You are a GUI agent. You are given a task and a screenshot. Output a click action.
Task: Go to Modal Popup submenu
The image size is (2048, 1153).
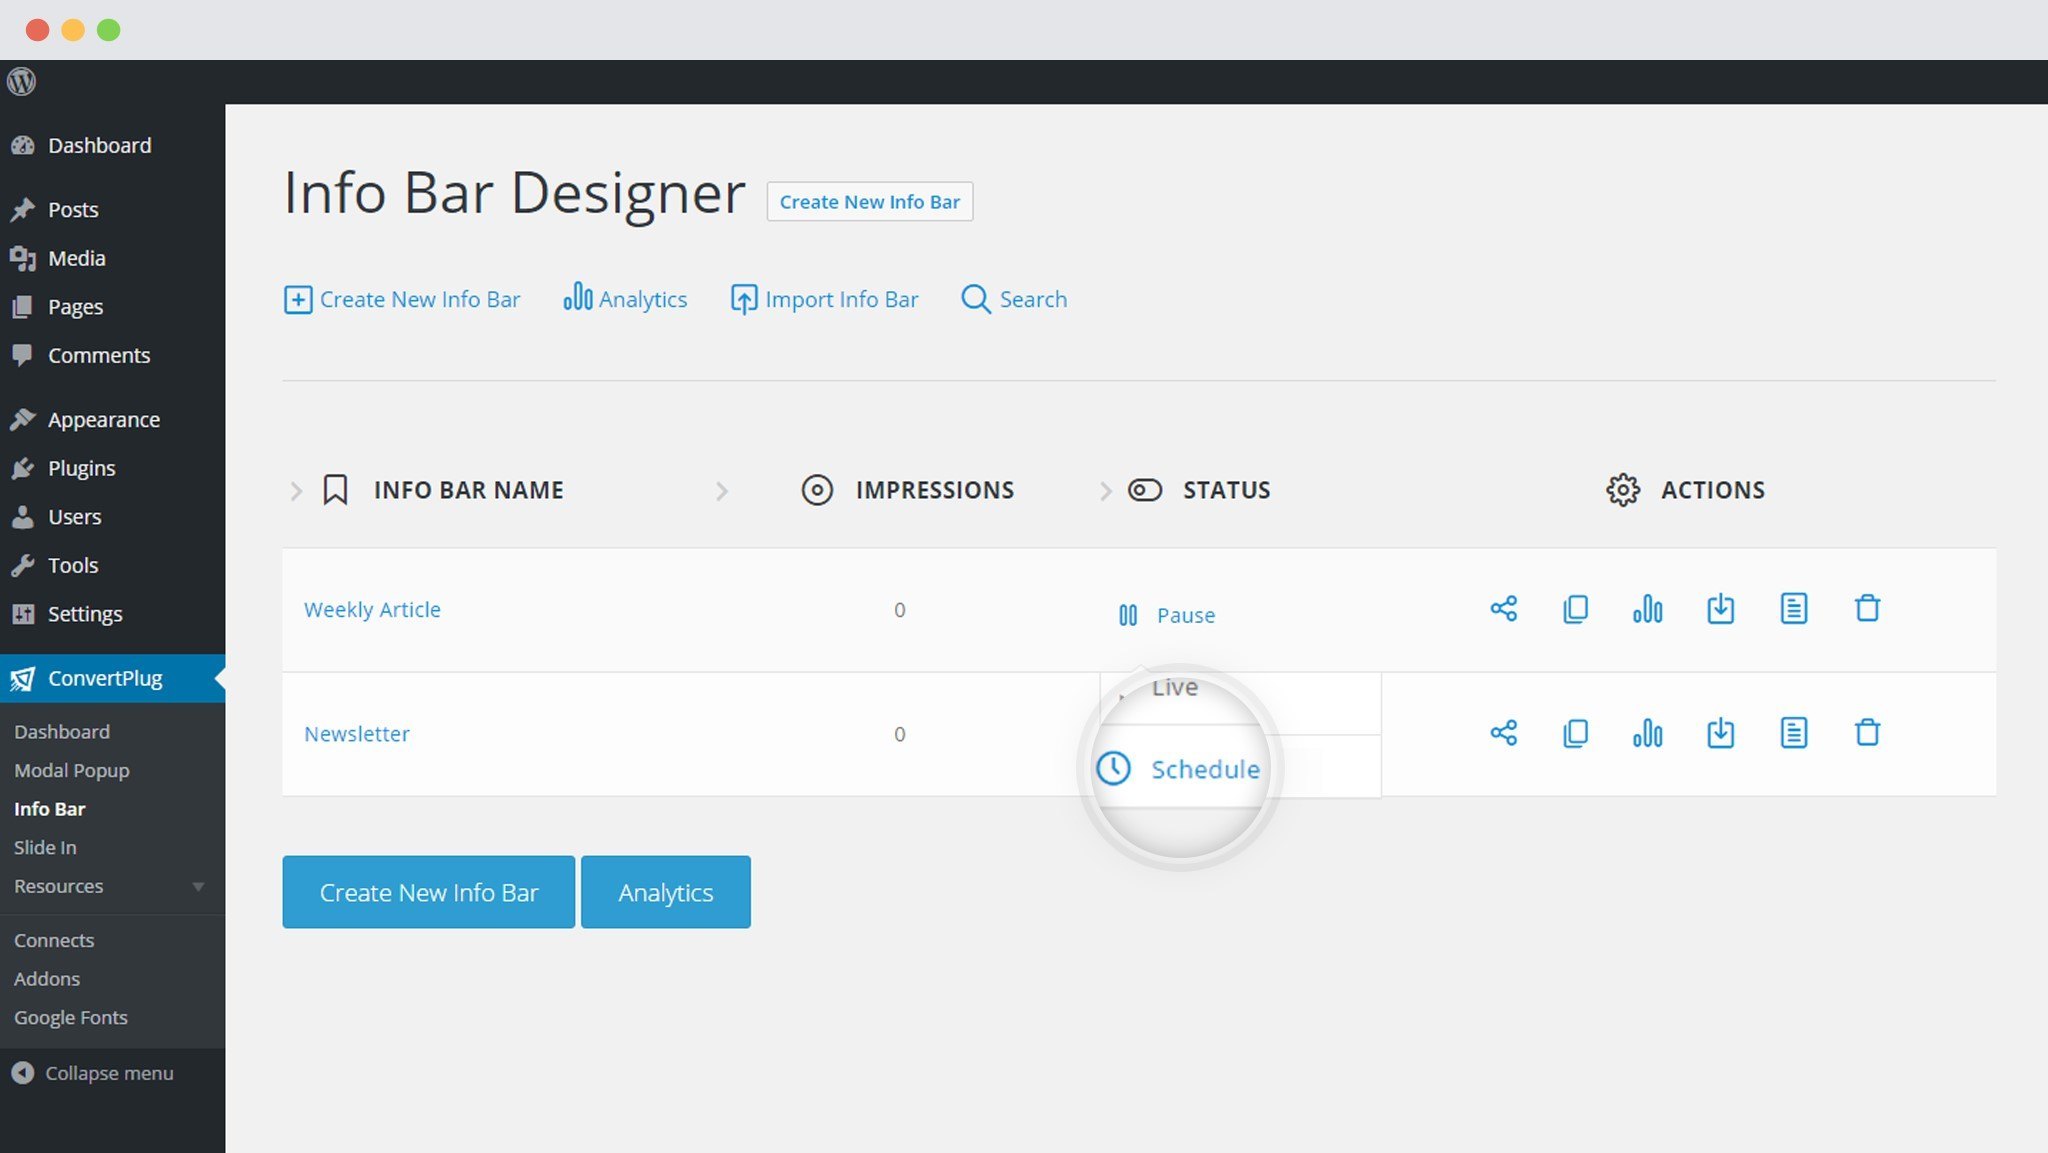coord(72,771)
